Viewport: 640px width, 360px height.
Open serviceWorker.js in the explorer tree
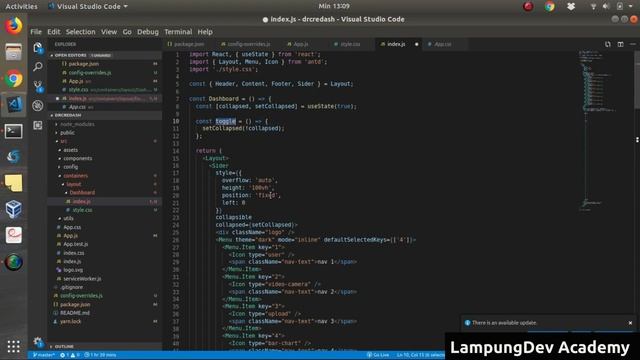(82, 279)
